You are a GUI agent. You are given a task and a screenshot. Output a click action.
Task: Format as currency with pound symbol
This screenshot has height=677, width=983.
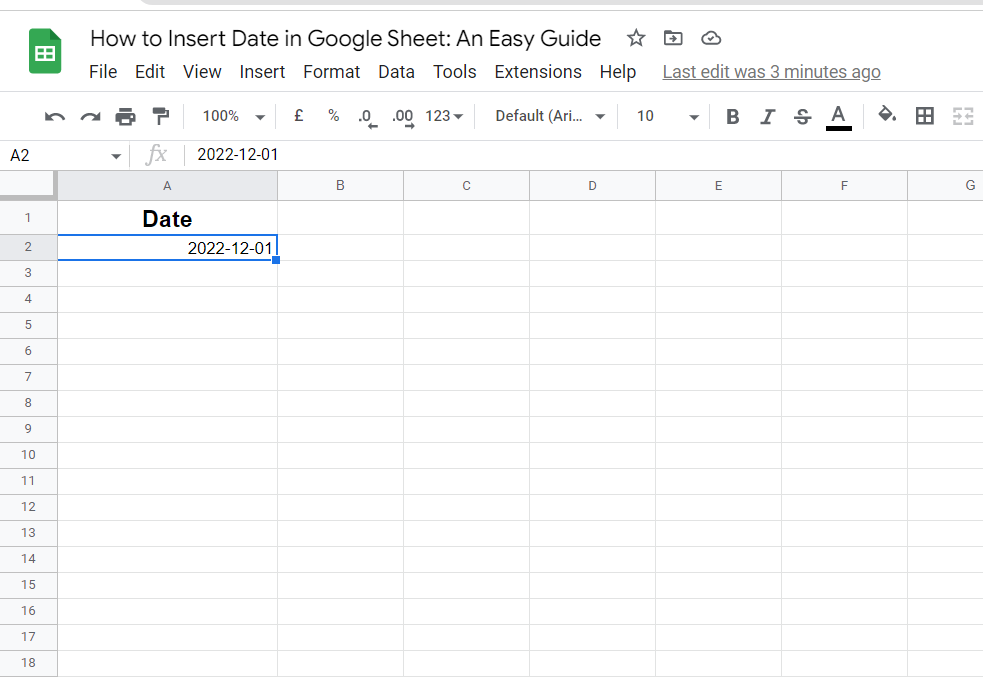coord(299,116)
